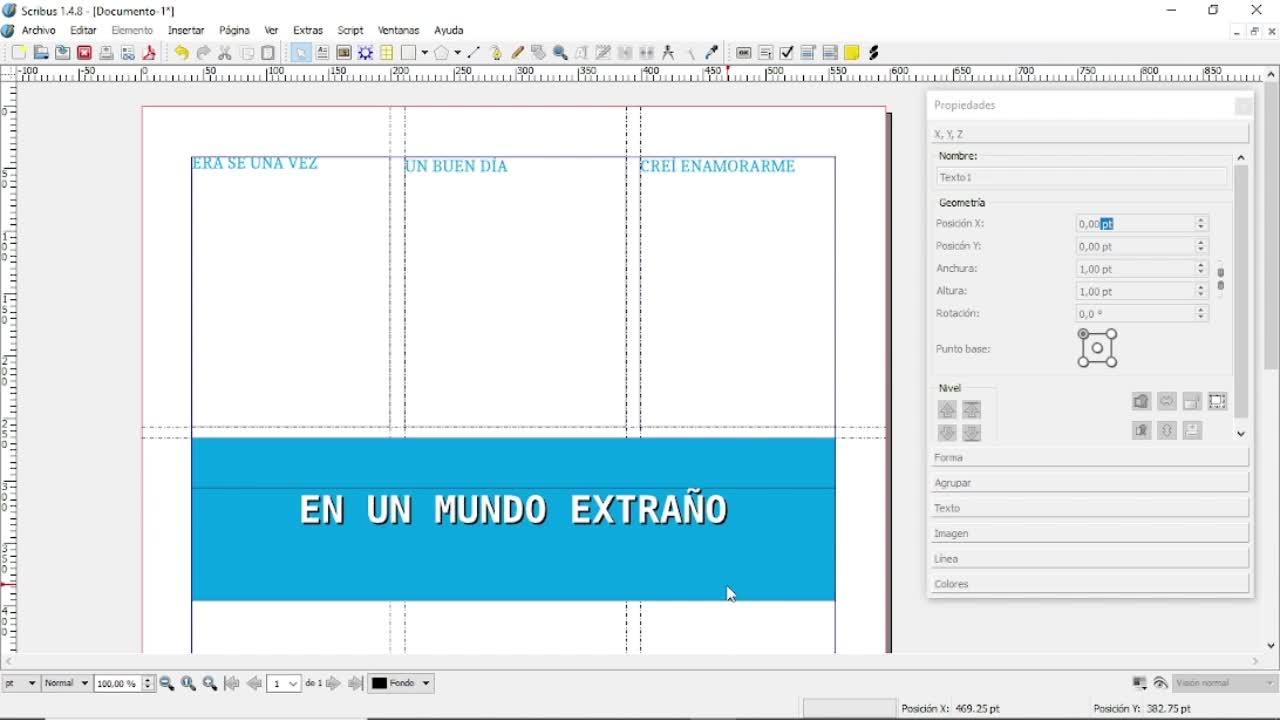Select the Insert Line tool

473,53
